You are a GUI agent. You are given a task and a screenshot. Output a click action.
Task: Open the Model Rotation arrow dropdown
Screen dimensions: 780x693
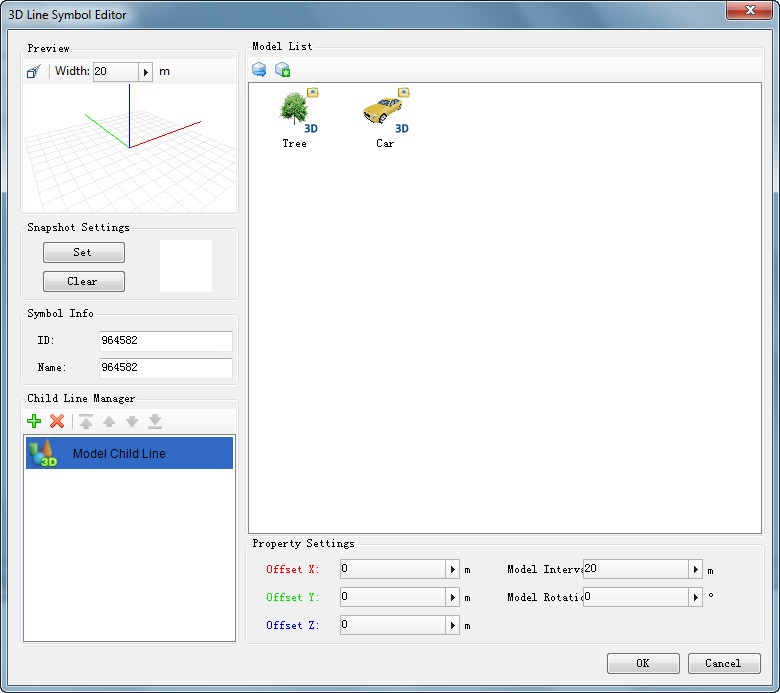[x=695, y=597]
